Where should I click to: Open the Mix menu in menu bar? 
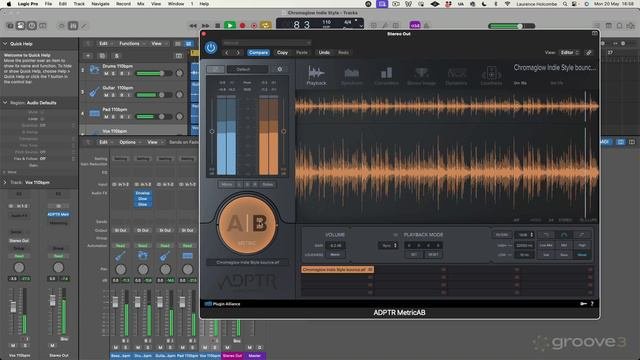click(140, 4)
